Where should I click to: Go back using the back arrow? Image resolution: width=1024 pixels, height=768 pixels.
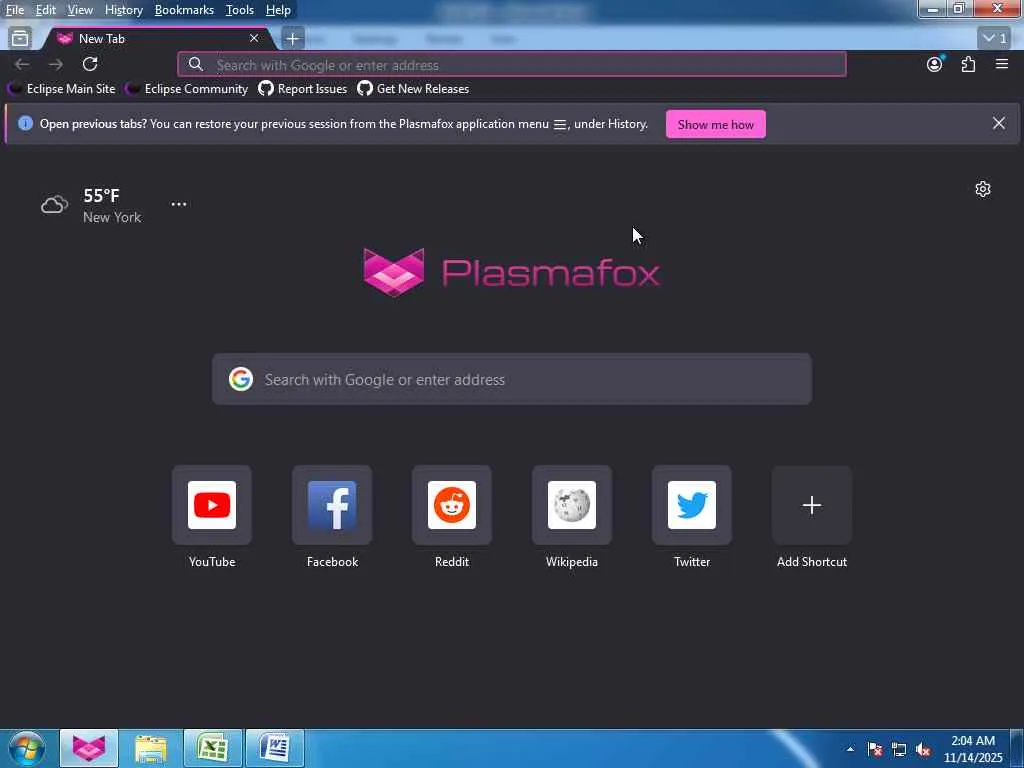[22, 64]
